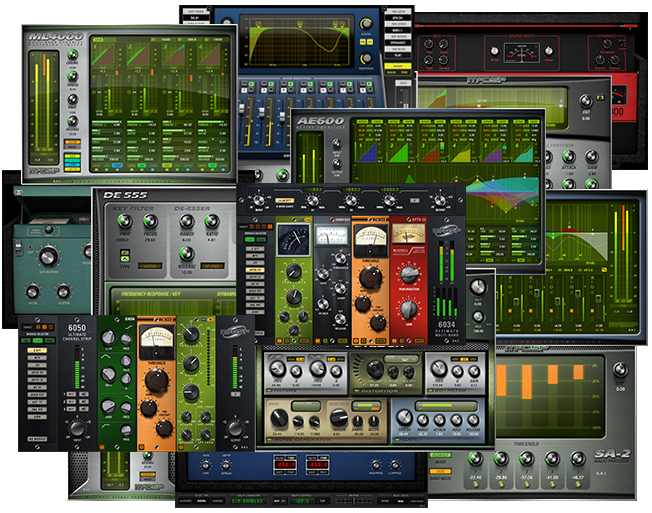Bypass the 6034 black module
Screen dimensions: 652x513
tap(318, 341)
